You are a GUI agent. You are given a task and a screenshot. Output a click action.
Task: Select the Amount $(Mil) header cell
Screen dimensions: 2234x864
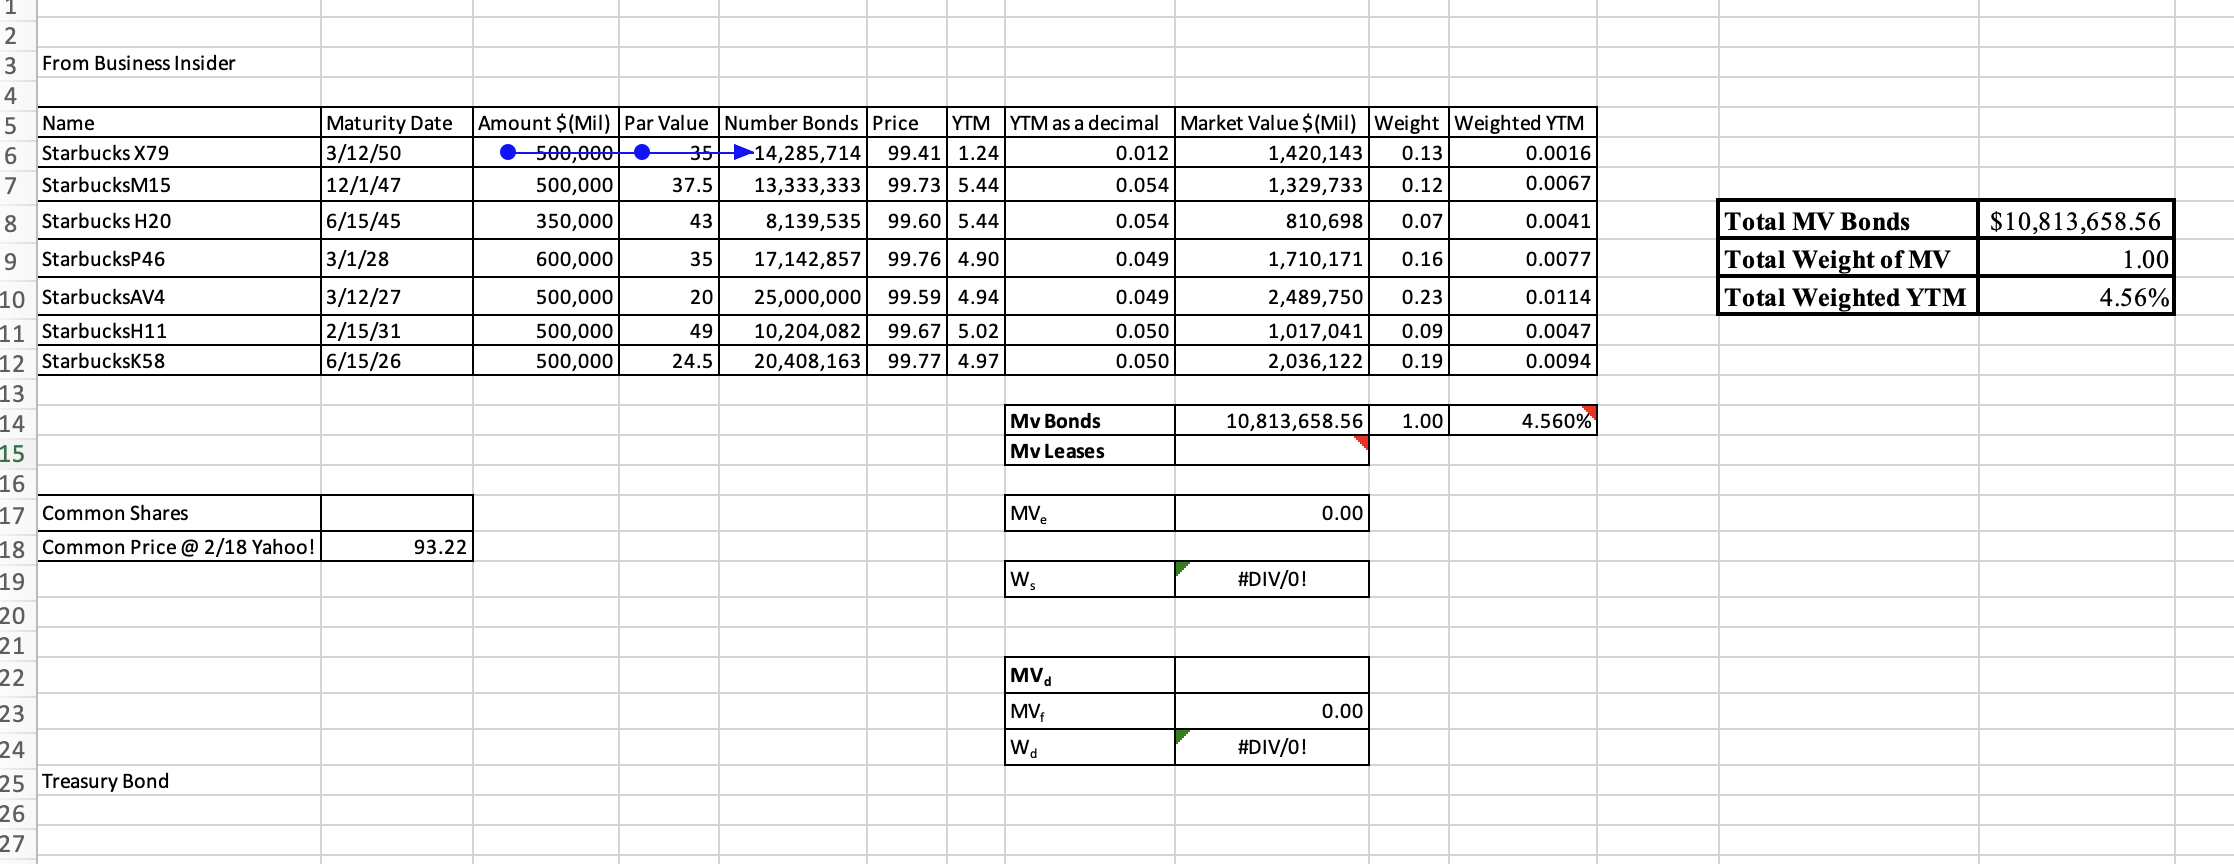click(546, 123)
